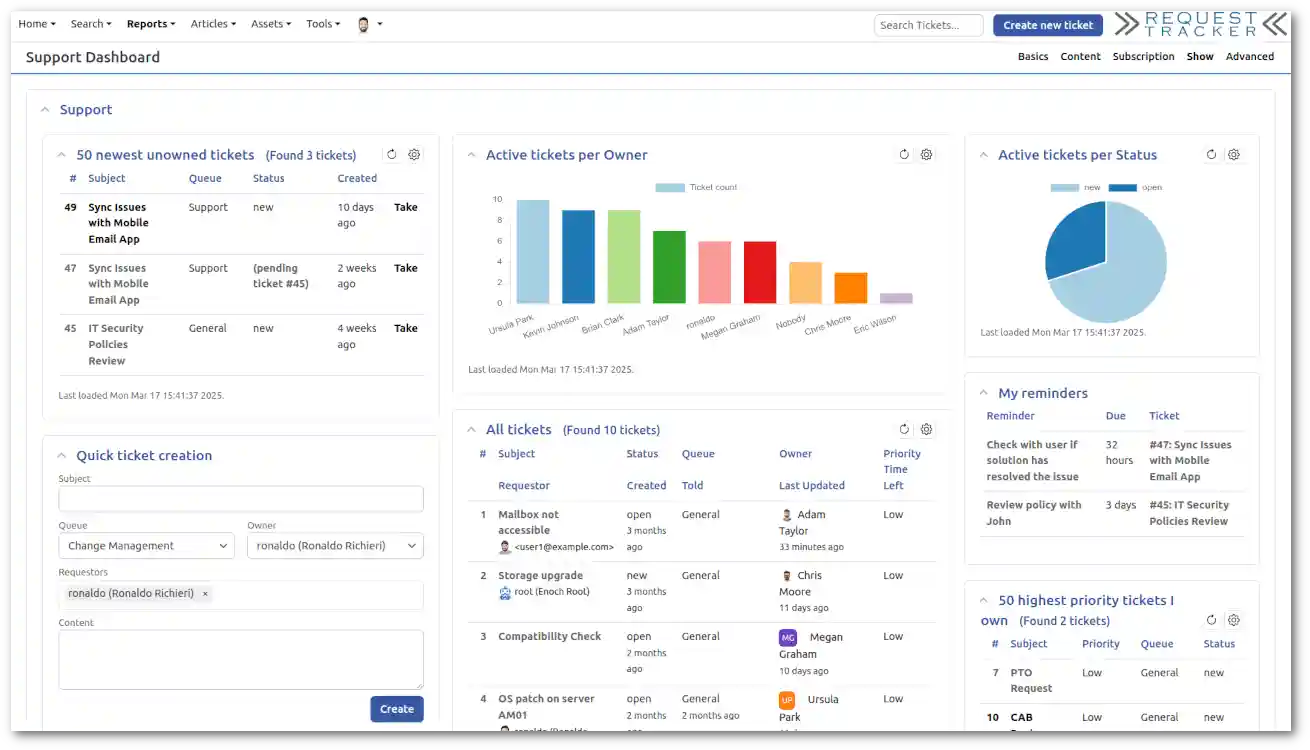Toggle the 'Ticket count' legend on the owner bar chart

pos(697,187)
